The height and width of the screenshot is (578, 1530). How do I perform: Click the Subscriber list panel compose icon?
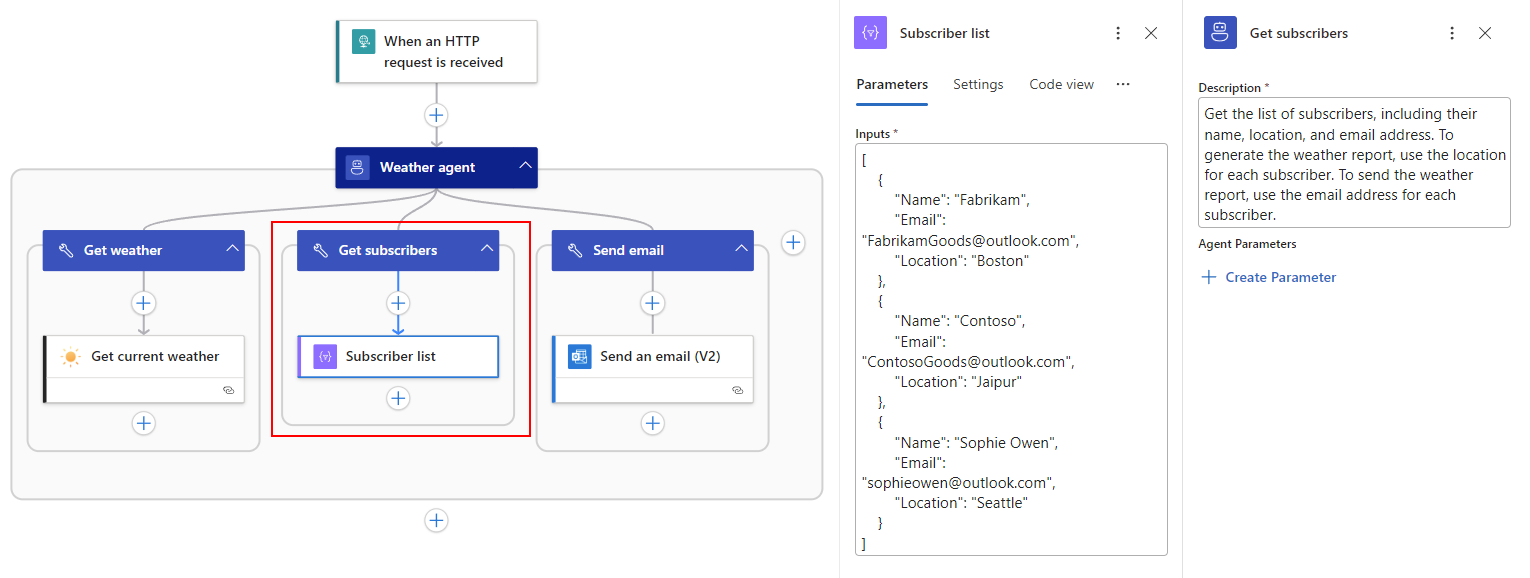[870, 33]
